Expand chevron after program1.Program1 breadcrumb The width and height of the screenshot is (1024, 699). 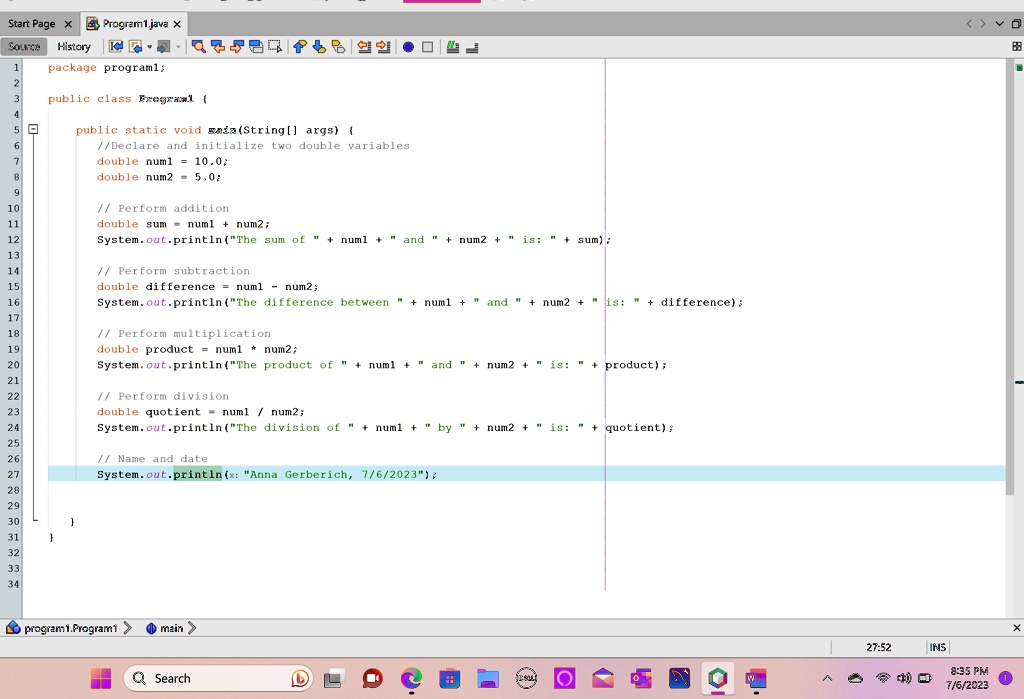pos(127,628)
